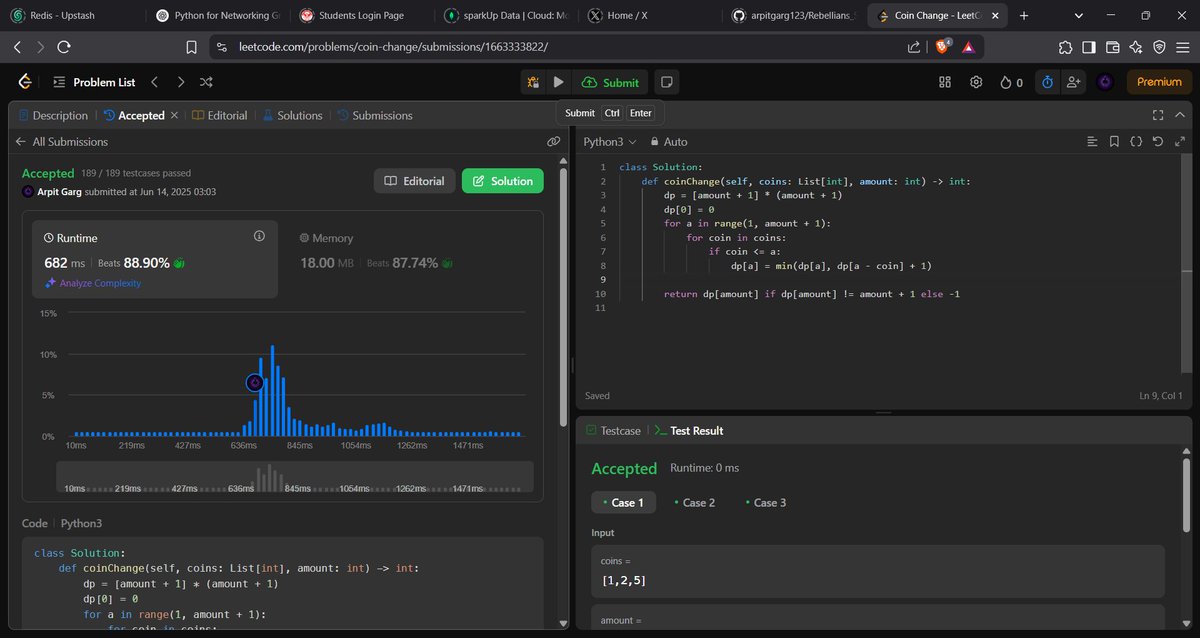Open the layout grid icon
1200x638 pixels.
click(x=945, y=82)
